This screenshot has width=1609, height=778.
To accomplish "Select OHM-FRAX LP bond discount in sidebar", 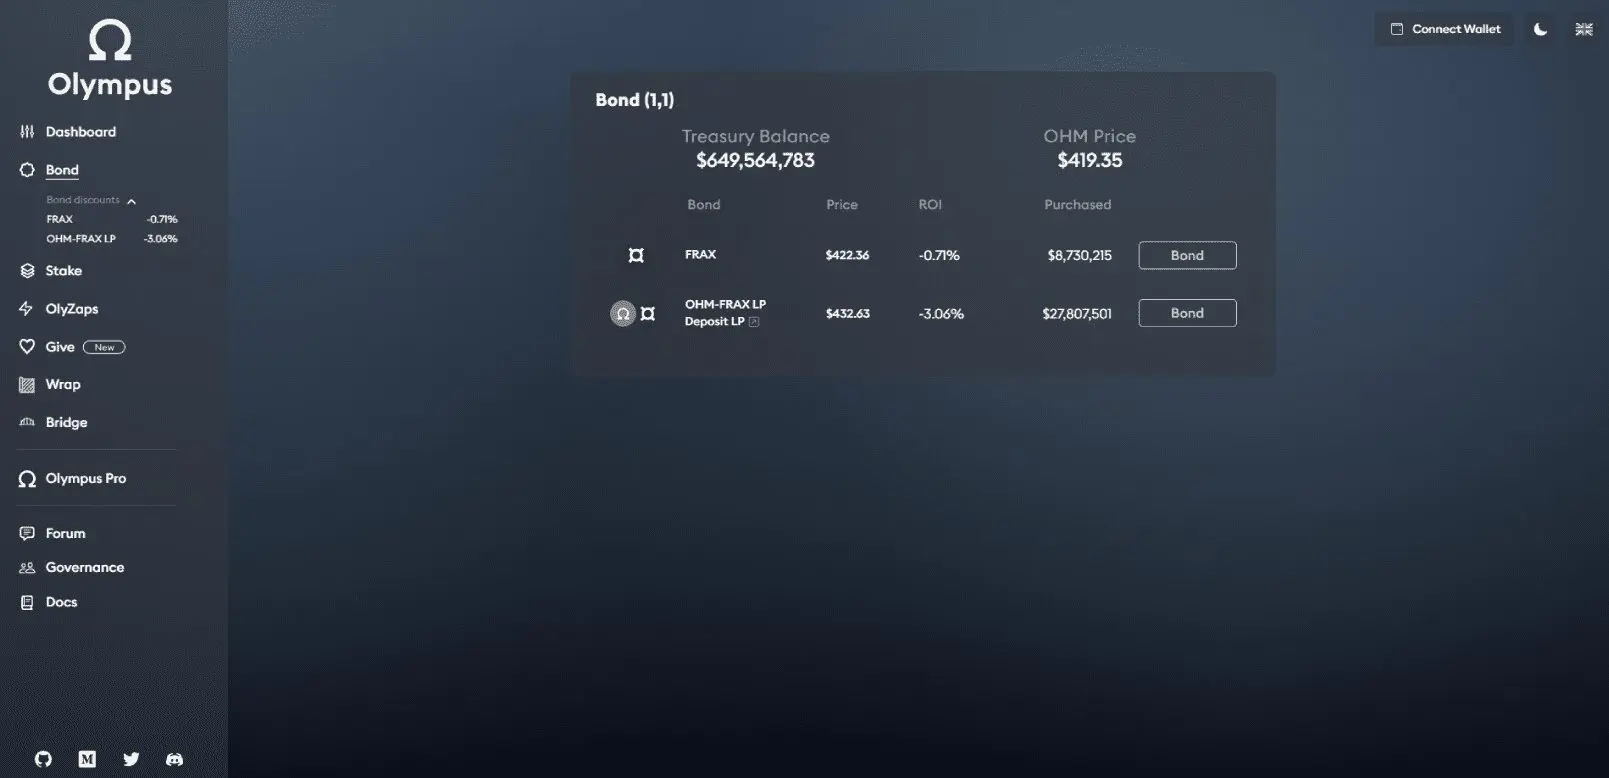I will [x=112, y=239].
